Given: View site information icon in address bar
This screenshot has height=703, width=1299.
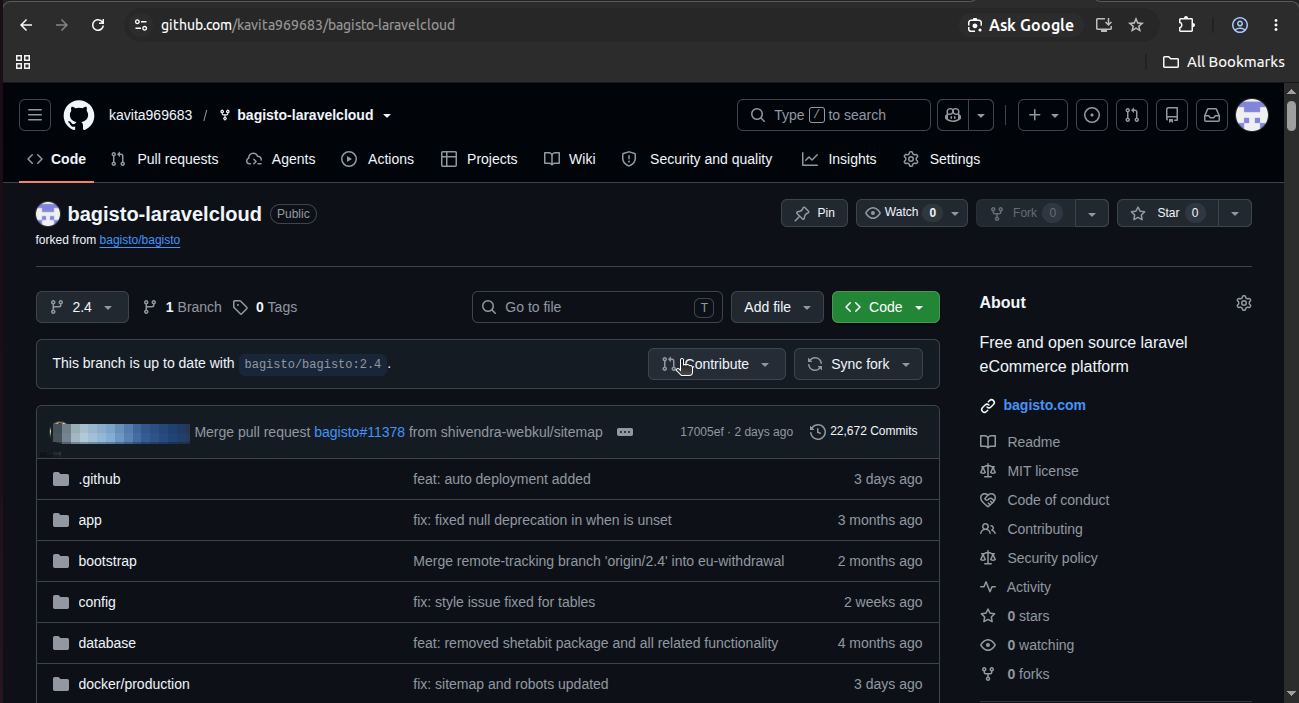Looking at the screenshot, I should point(141,25).
